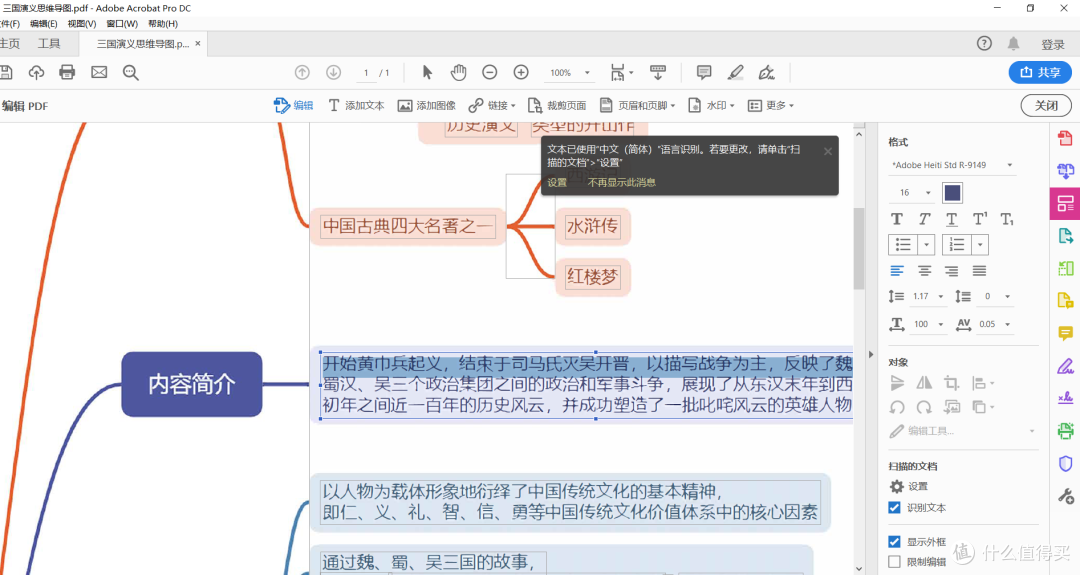Viewport: 1080px width, 575px height.
Task: Zoom out with the minus icon
Action: click(490, 72)
